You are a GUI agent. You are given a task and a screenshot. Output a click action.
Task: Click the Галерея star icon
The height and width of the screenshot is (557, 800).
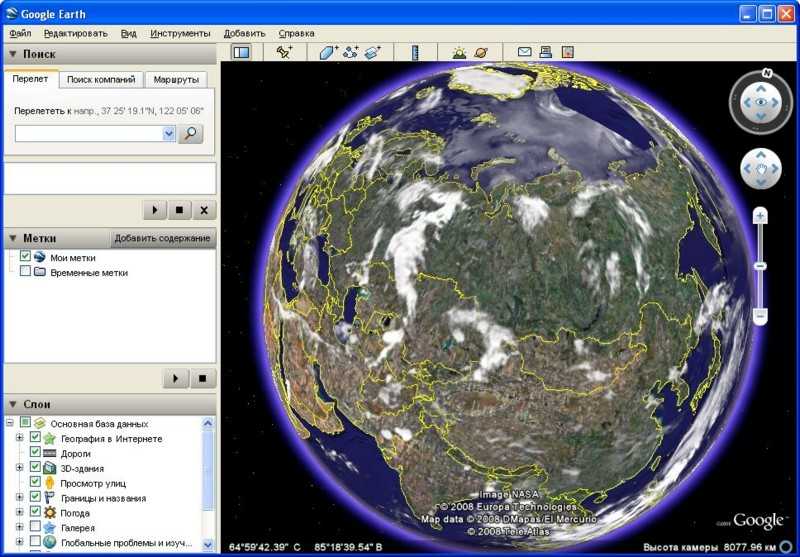click(x=49, y=527)
